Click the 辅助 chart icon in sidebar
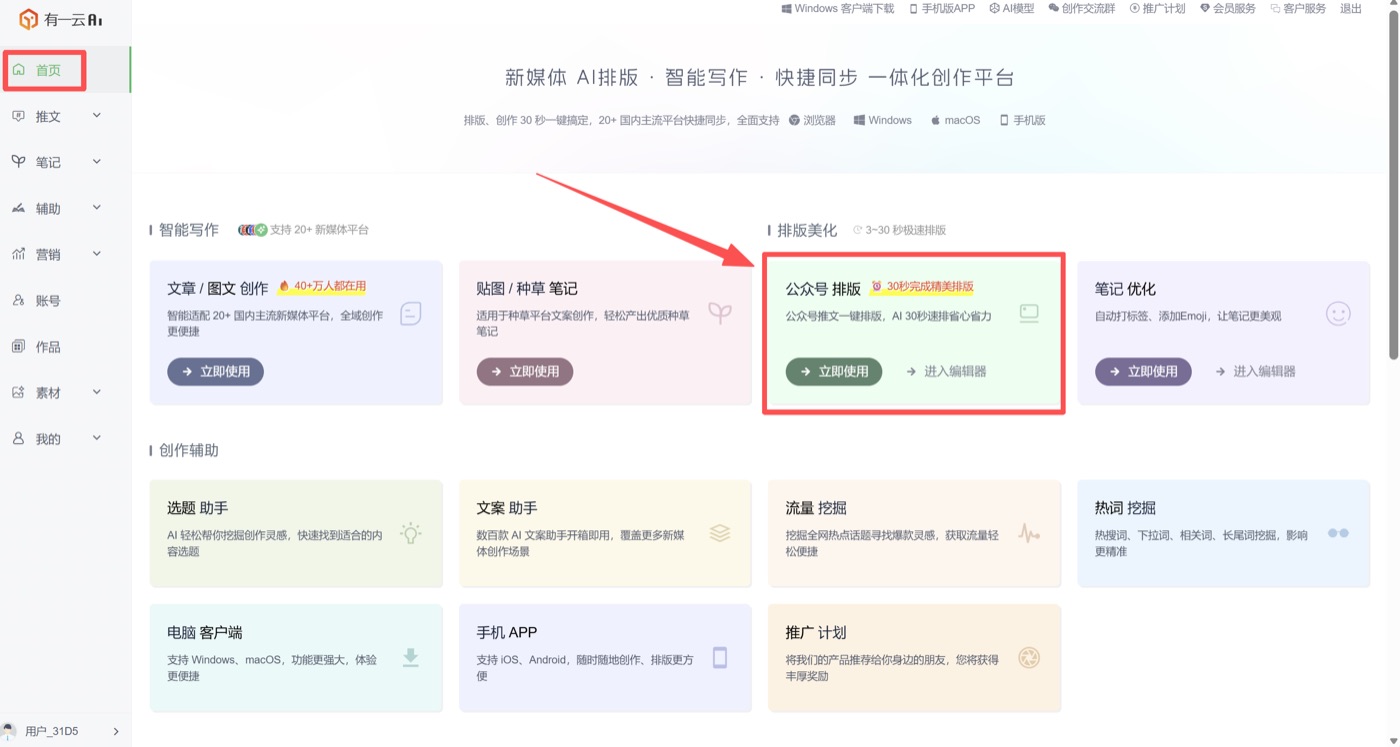Image resolution: width=1400 pixels, height=747 pixels. (18, 208)
